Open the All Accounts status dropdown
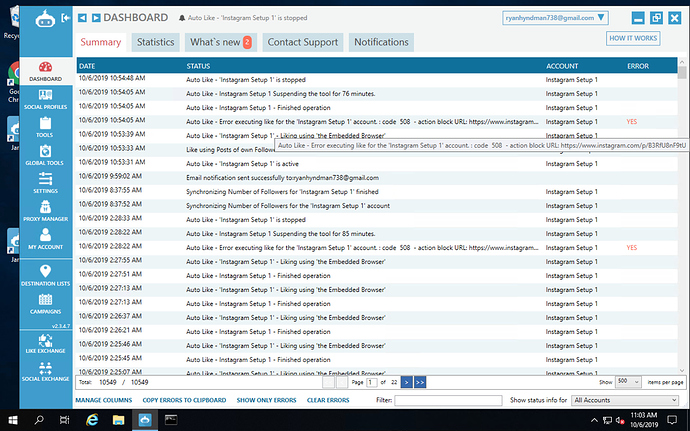This screenshot has height=431, width=690. [x=625, y=400]
